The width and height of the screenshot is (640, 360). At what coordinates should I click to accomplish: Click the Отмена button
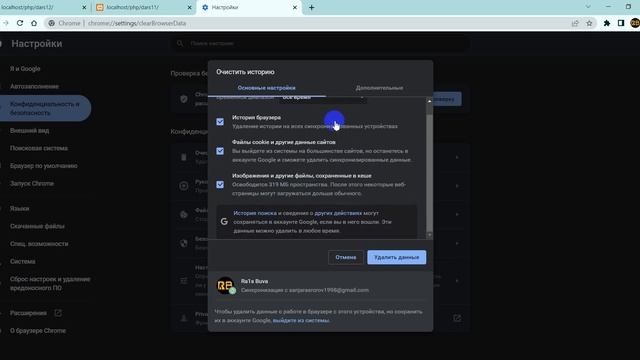[345, 257]
